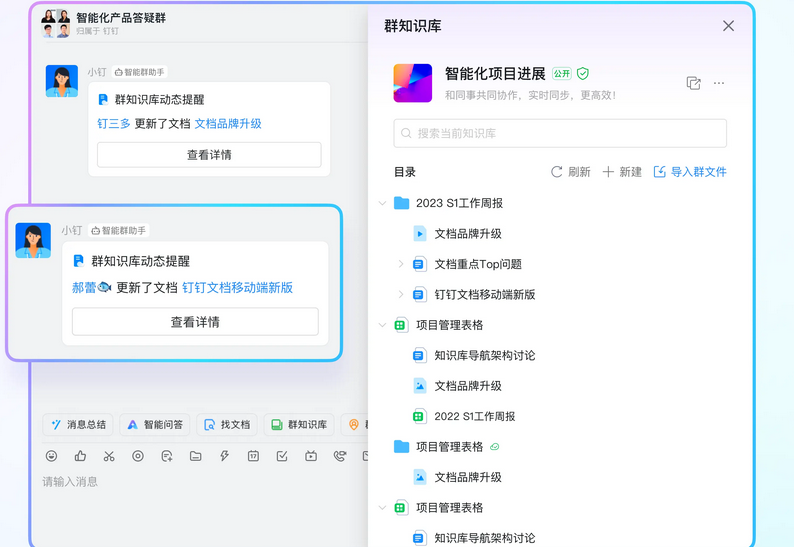Expand the 钉钉文档移动端新版 tree chevron

tap(401, 294)
